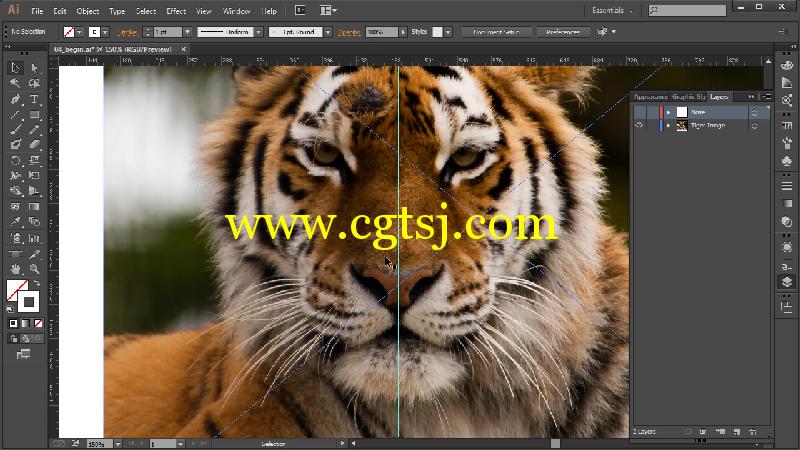Screen dimensions: 800x450
Task: Set Color fill mode button
Action: click(x=13, y=323)
